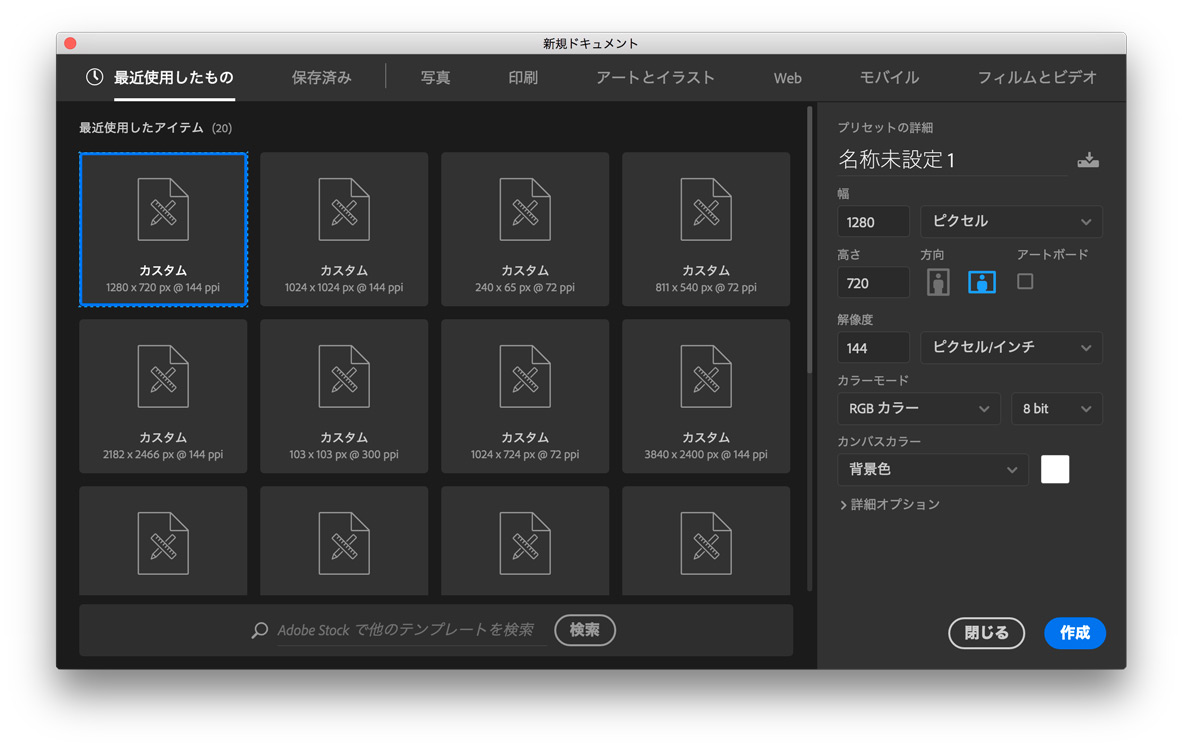Image resolution: width=1182 pixels, height=749 pixels.
Task: Close the 新規ドキュメント dialog with red button
Action: click(x=70, y=43)
